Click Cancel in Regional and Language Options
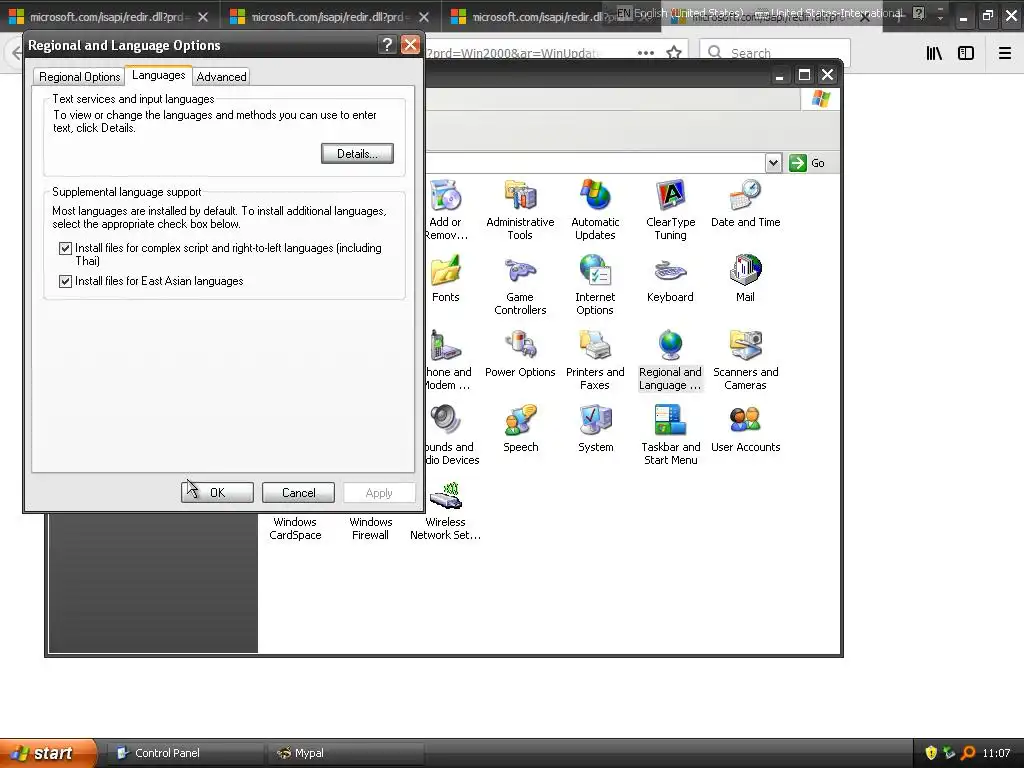This screenshot has width=1024, height=768. (298, 492)
